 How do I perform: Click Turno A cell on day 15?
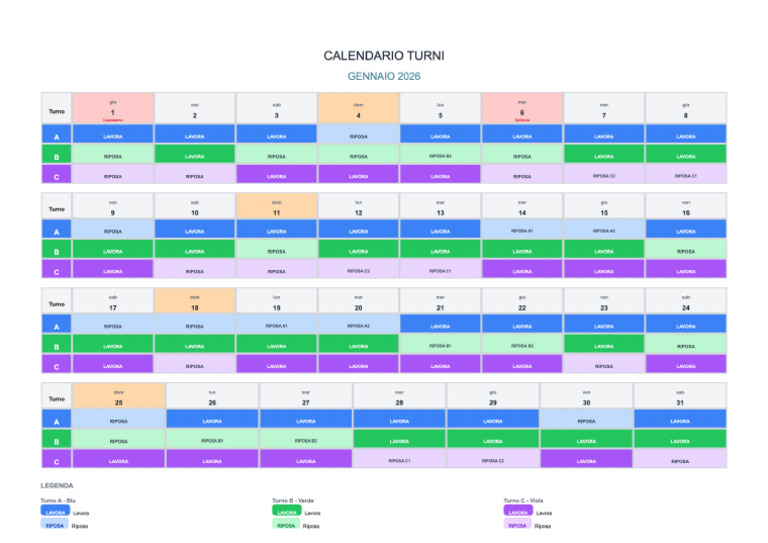[x=604, y=229]
